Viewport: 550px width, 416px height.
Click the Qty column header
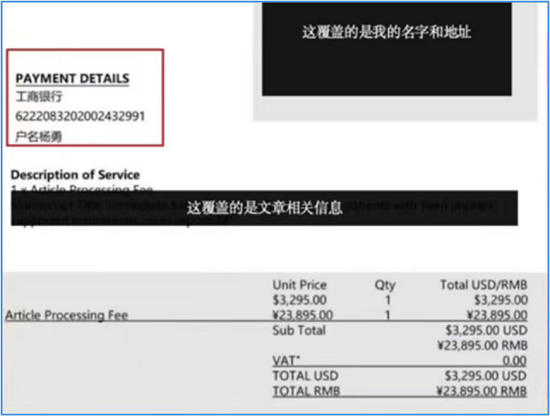(x=385, y=285)
